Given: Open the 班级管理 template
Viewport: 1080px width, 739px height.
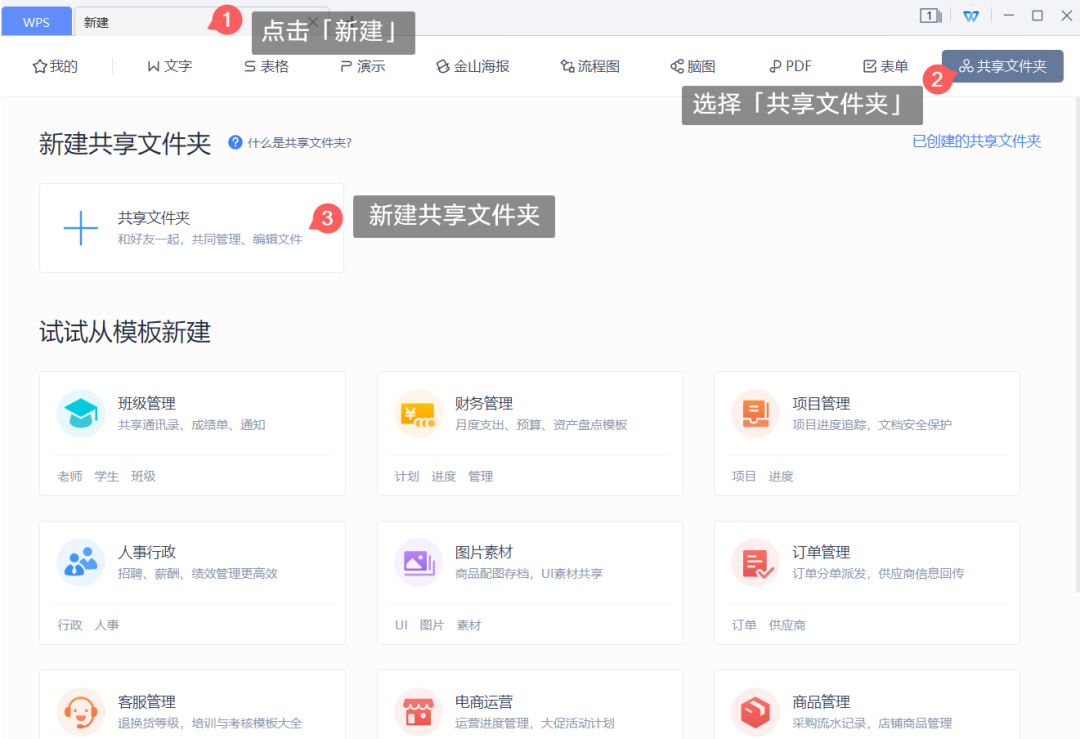Looking at the screenshot, I should click(x=192, y=433).
